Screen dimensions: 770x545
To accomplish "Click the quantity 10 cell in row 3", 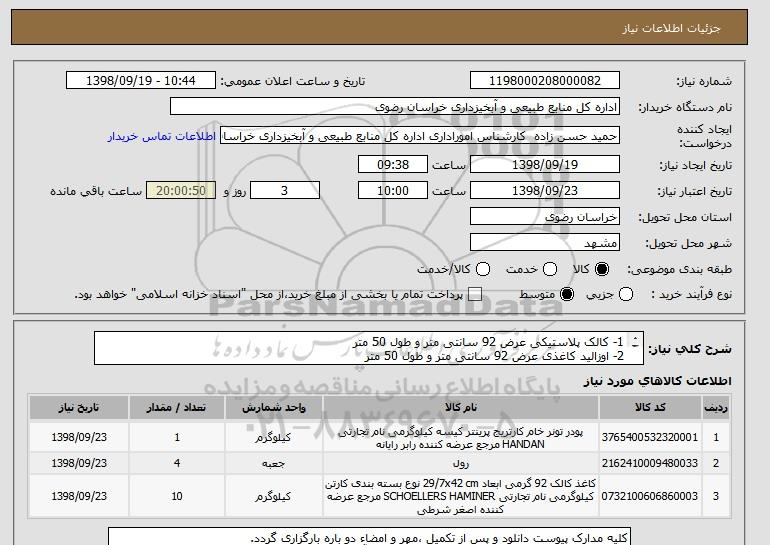I will coord(177,496).
